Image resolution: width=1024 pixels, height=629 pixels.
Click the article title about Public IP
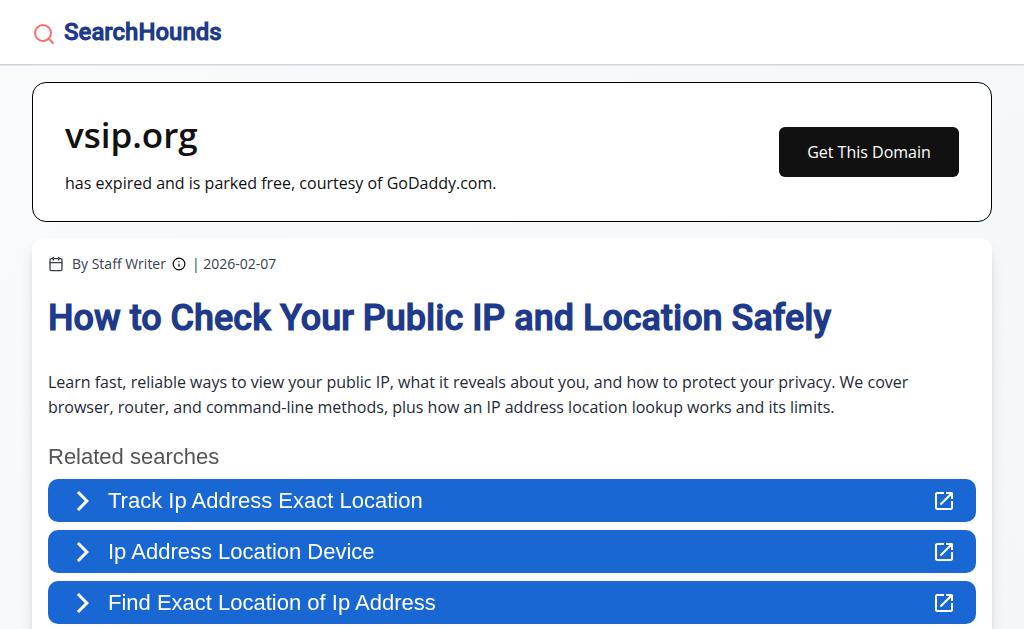439,318
